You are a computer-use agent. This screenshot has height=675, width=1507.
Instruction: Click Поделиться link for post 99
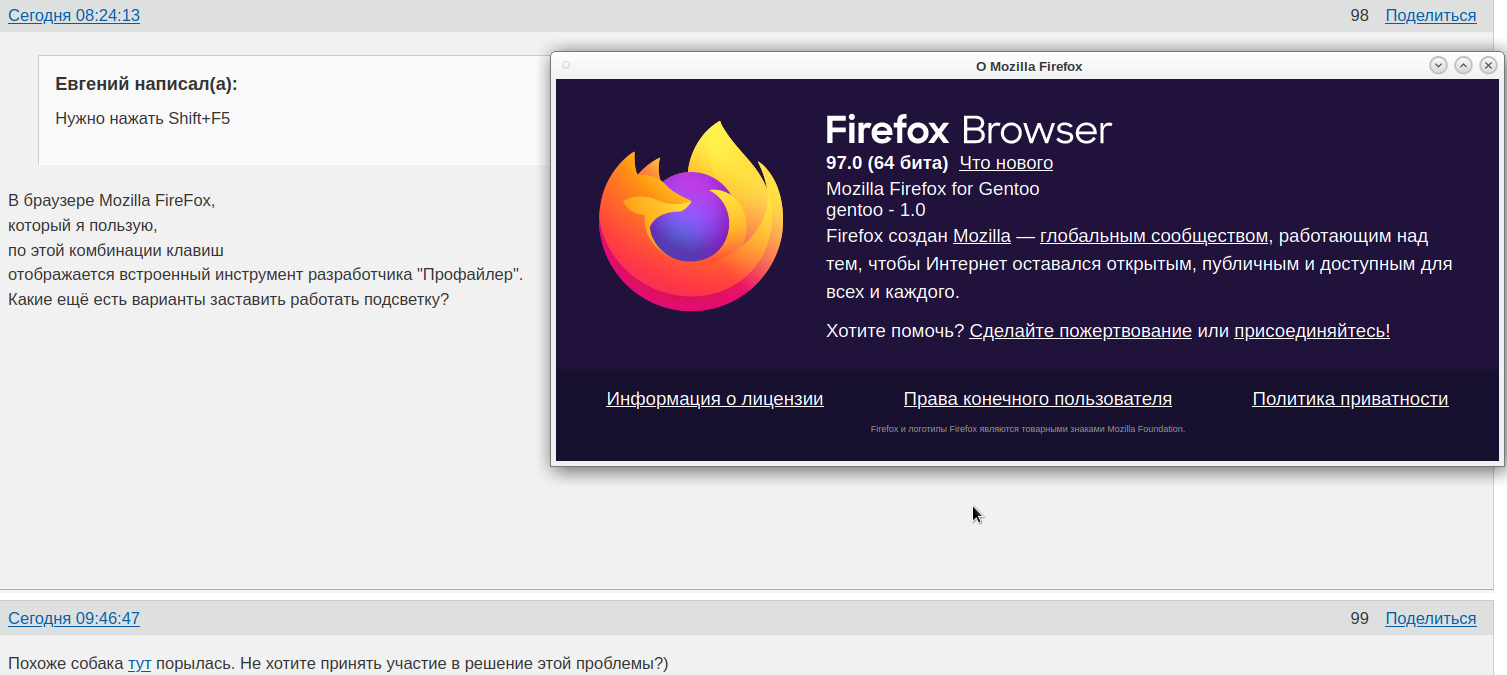pyautogui.click(x=1430, y=618)
